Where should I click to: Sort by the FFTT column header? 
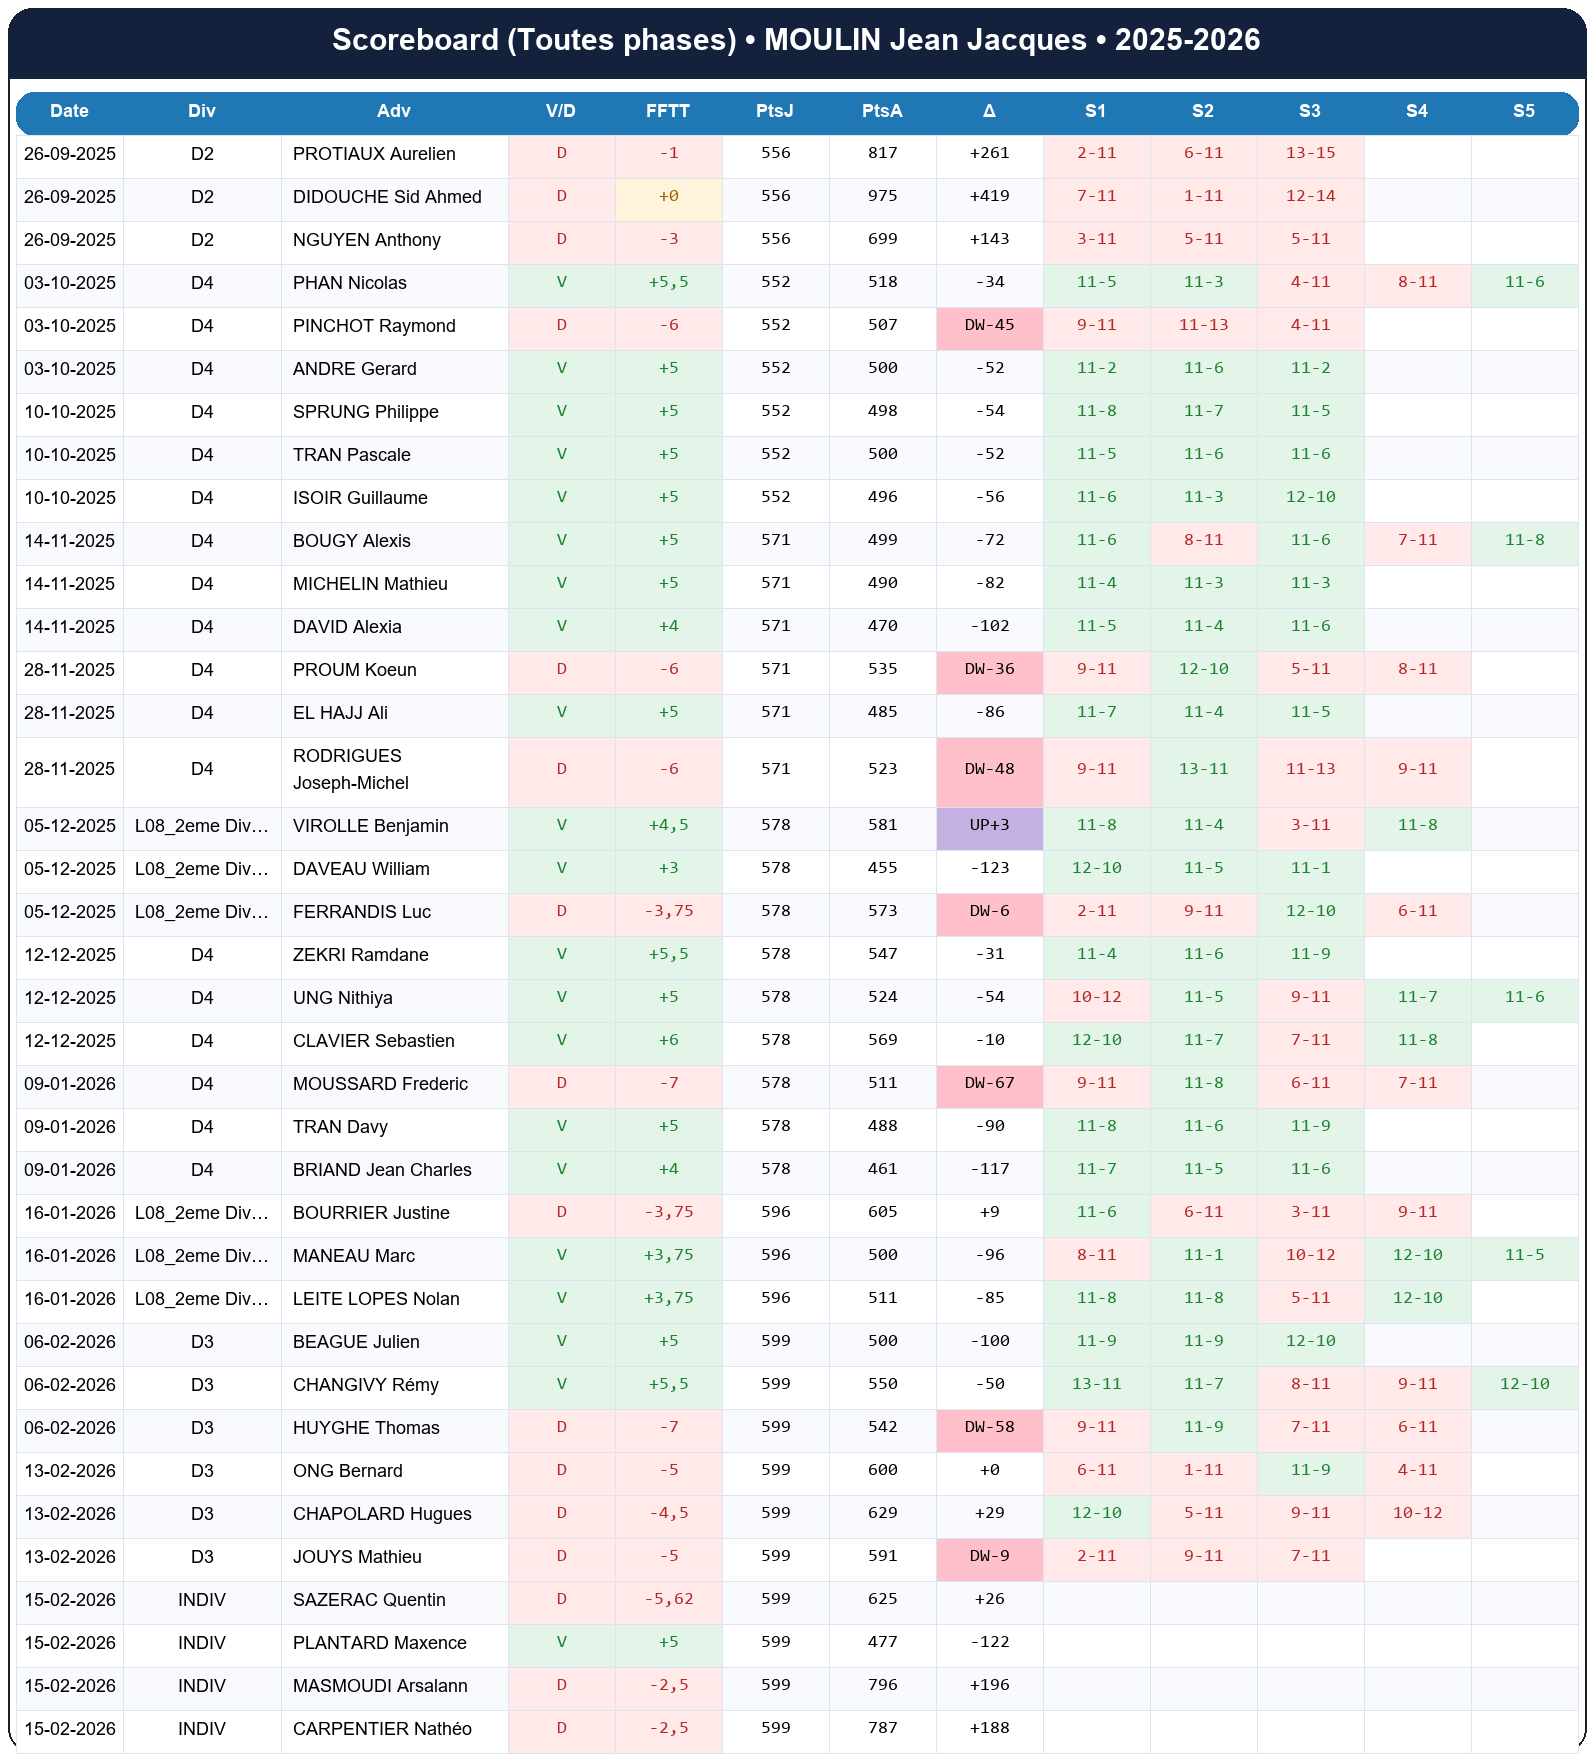667,111
